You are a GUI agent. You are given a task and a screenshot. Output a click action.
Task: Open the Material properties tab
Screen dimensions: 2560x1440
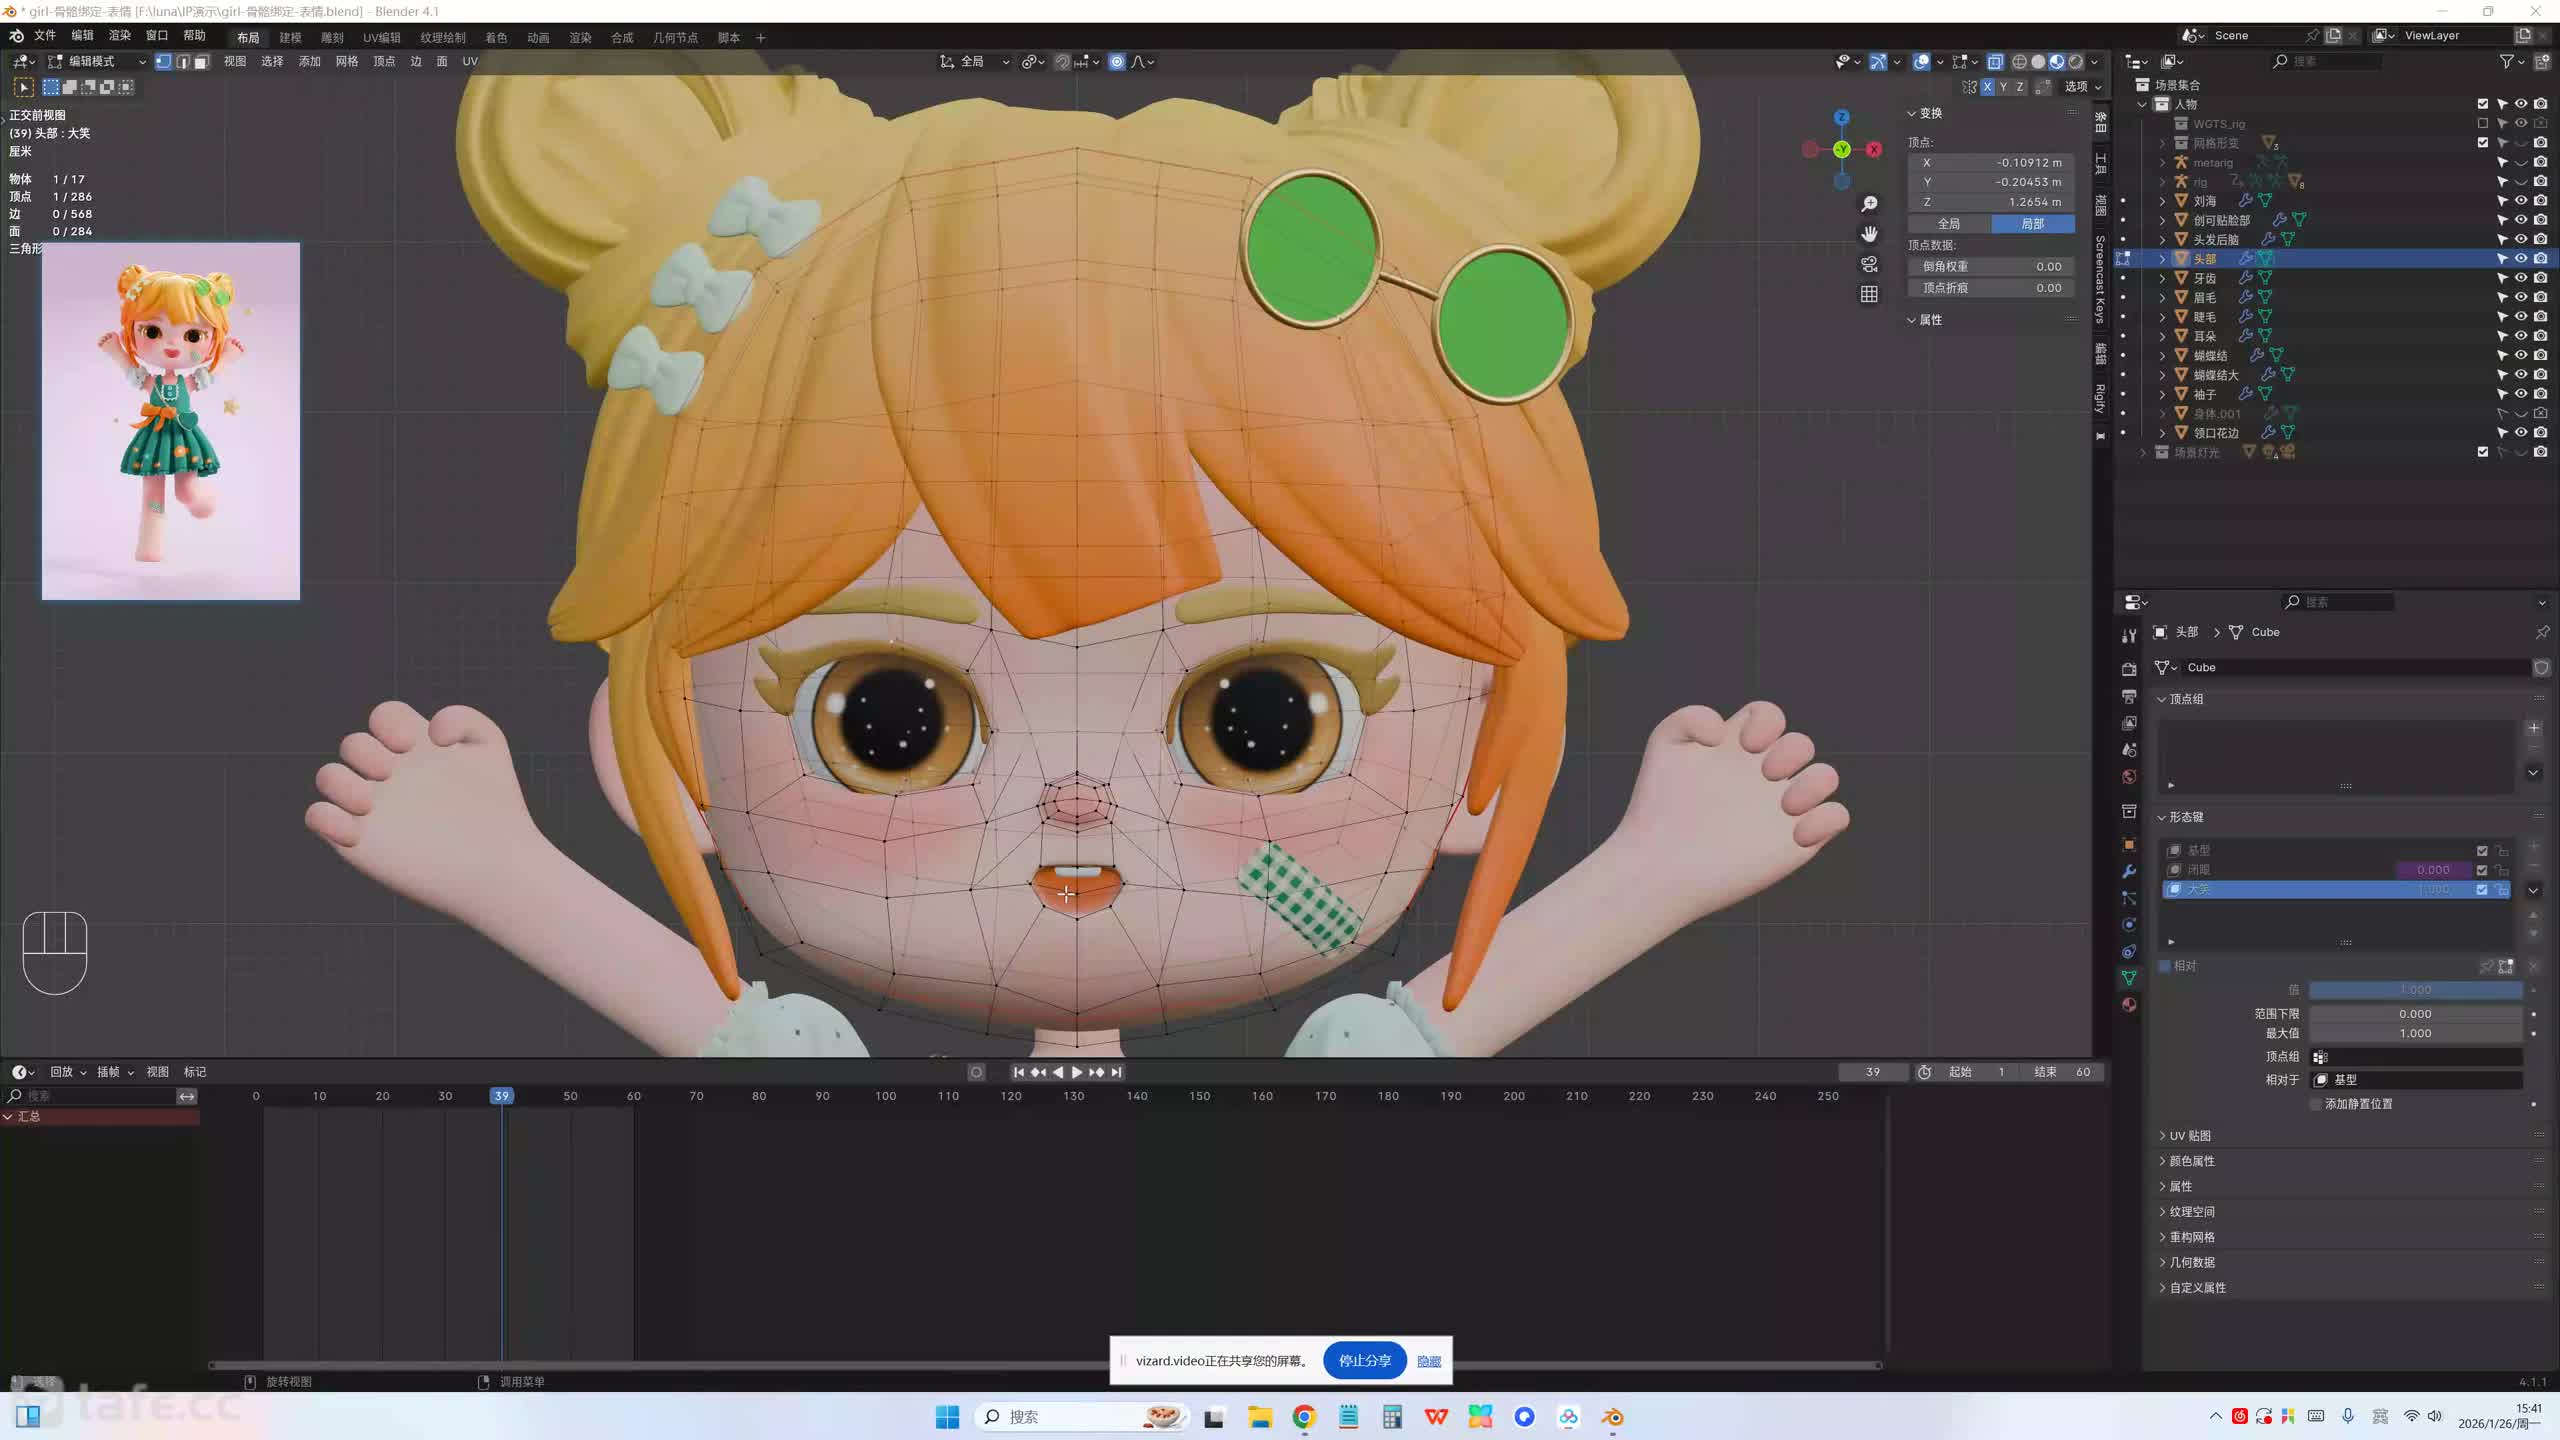(x=2129, y=1005)
